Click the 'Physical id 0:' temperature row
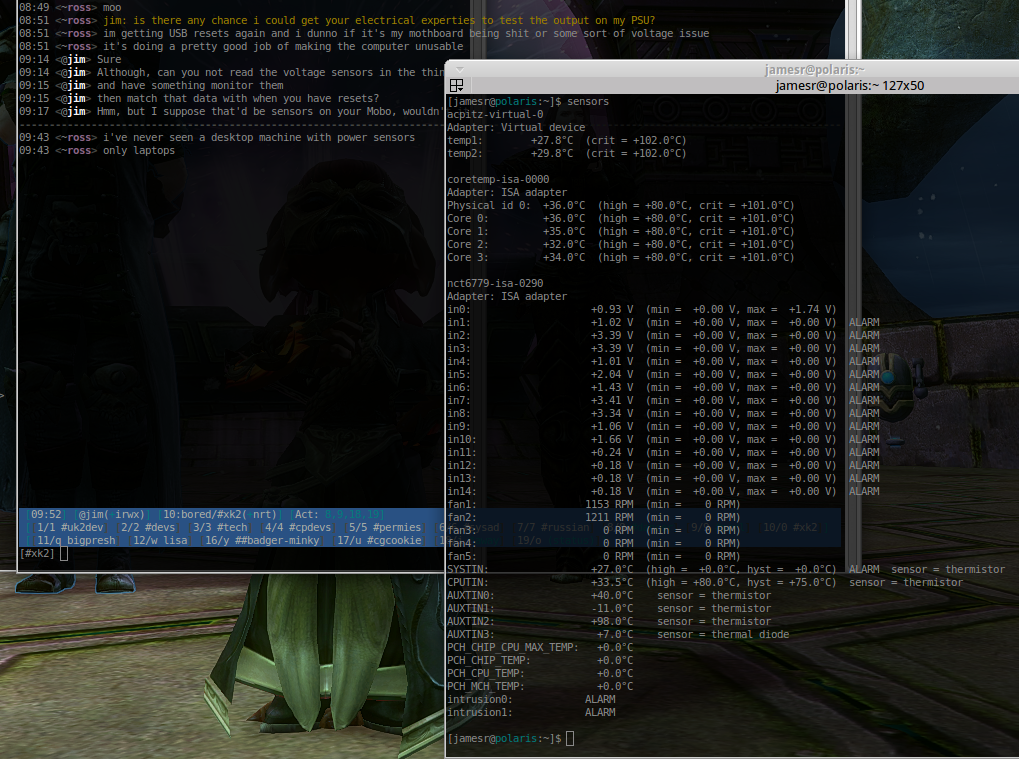This screenshot has height=759, width=1019. tap(621, 205)
